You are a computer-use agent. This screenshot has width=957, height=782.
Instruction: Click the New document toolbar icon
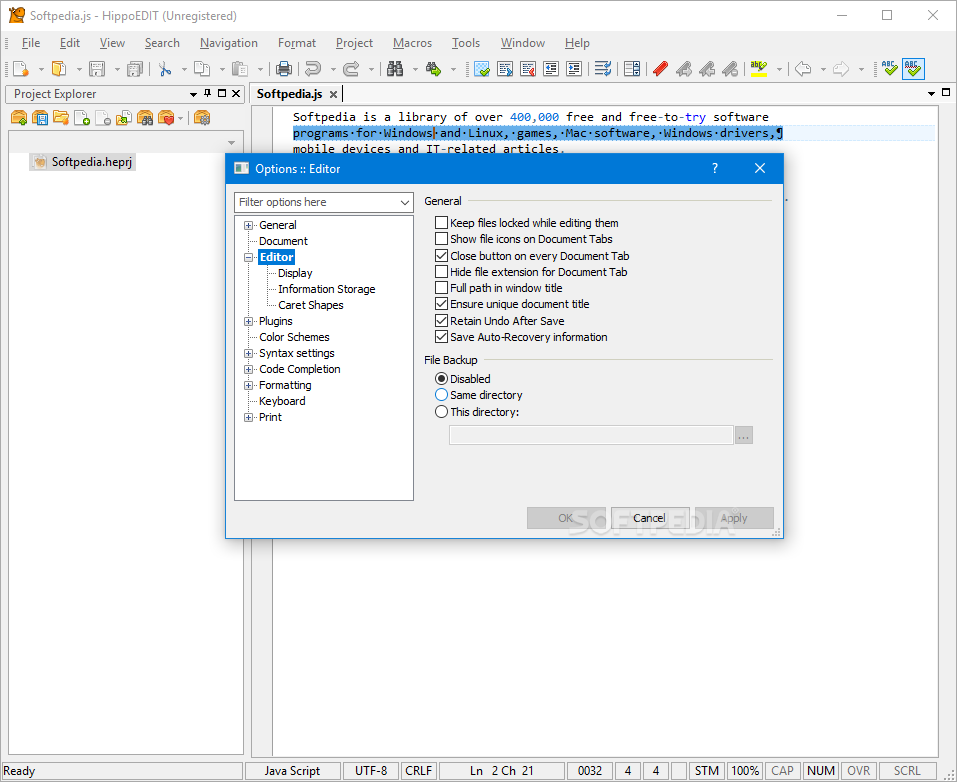tap(20, 68)
